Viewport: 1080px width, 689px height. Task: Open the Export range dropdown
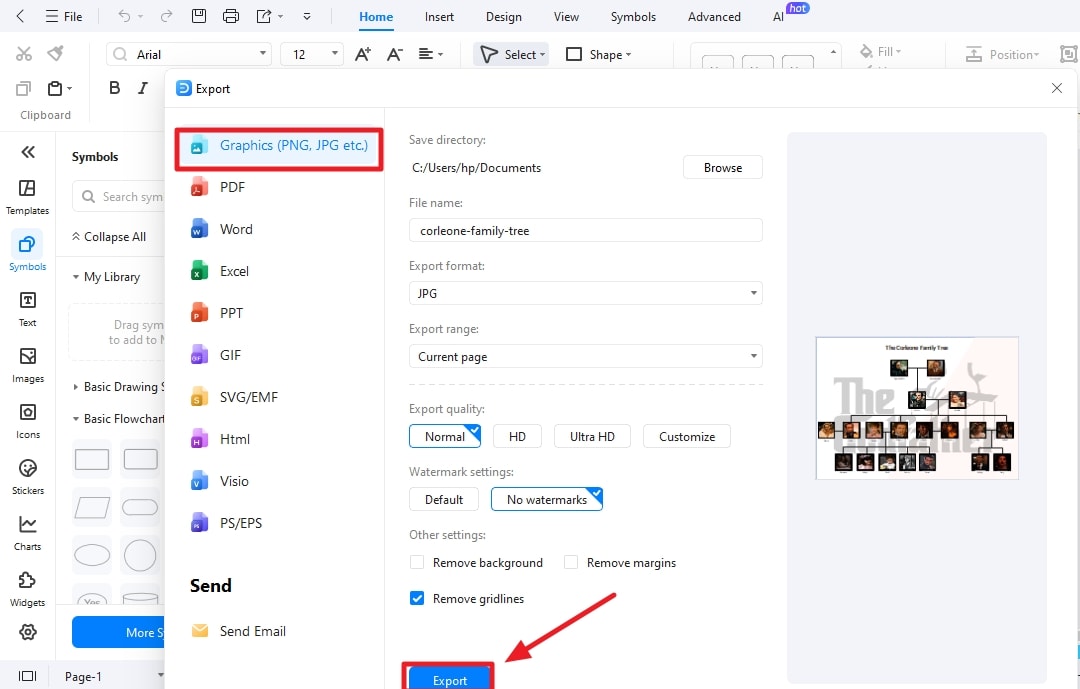pos(585,356)
